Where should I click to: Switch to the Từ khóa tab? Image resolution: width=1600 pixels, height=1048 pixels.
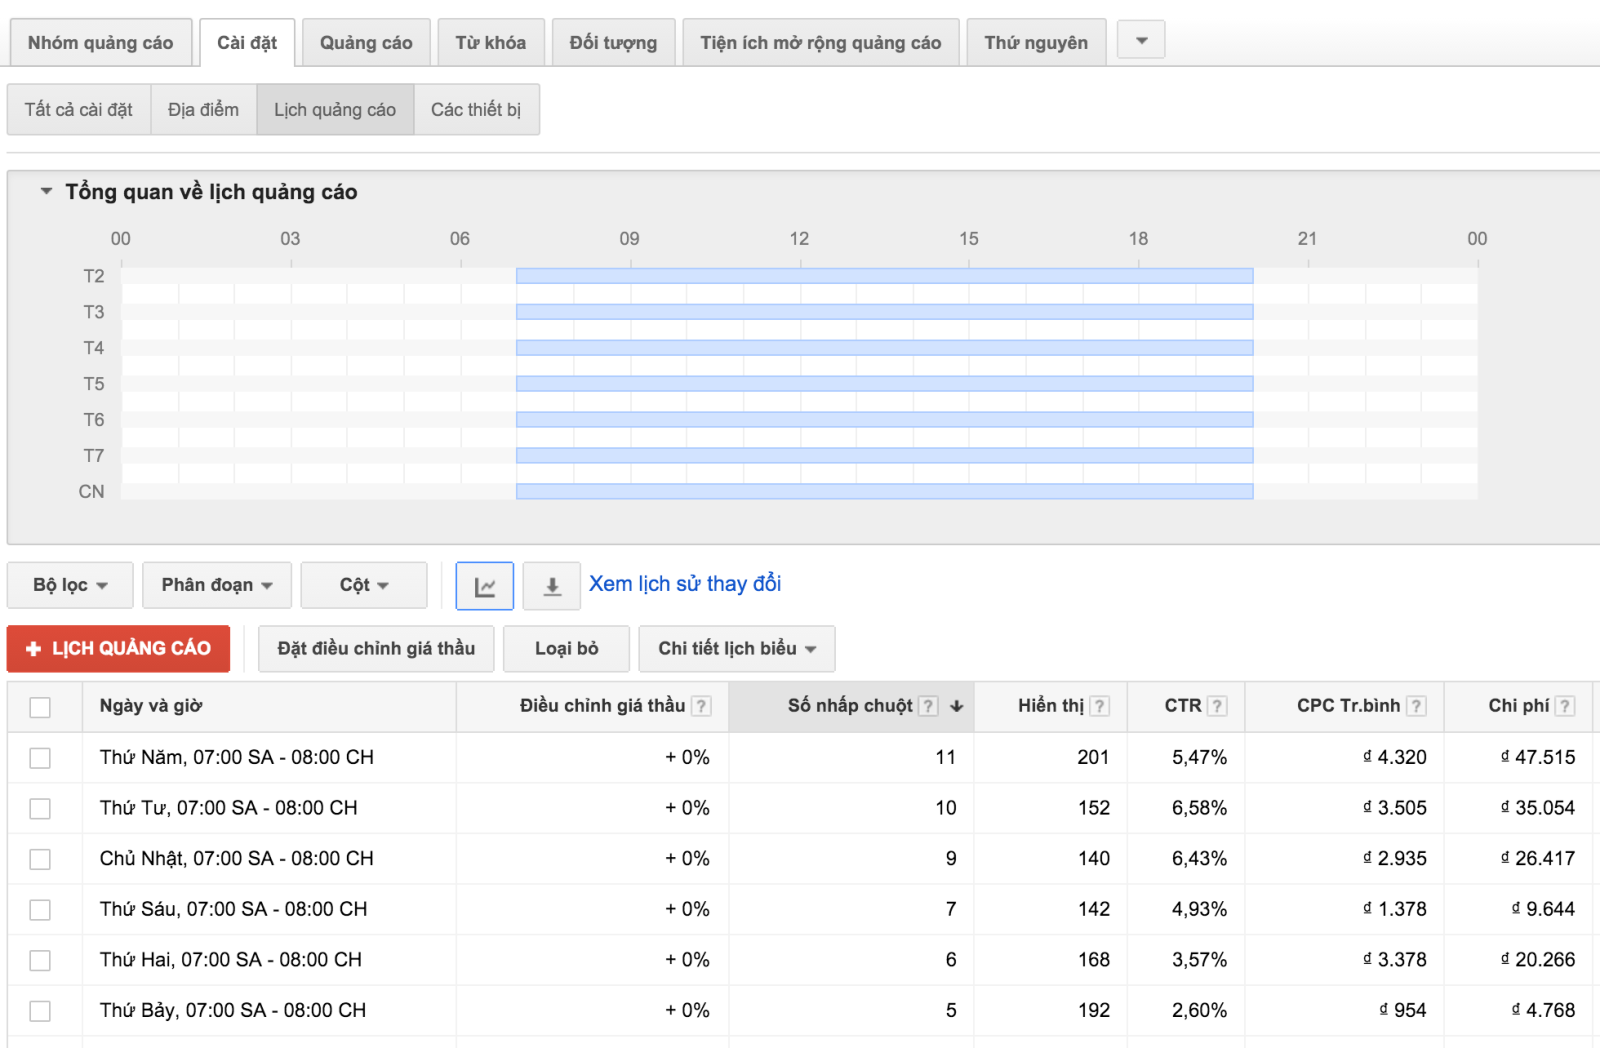490,41
